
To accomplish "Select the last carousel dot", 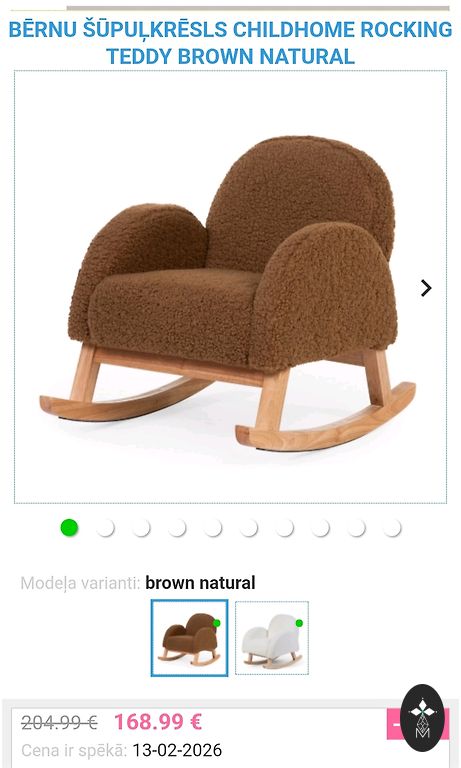I will click(x=392, y=528).
